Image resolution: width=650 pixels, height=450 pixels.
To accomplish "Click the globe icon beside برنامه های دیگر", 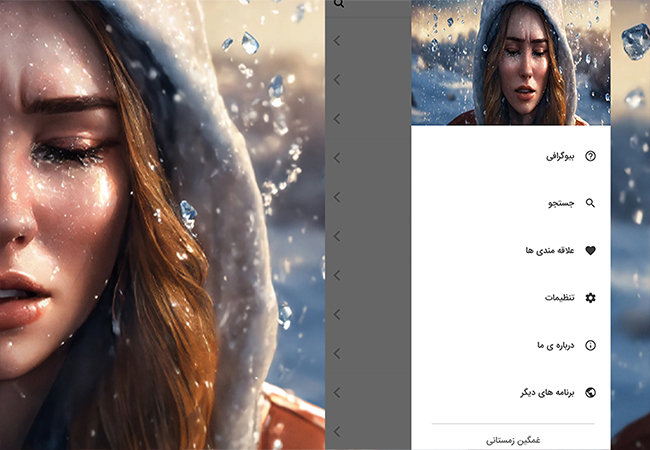I will point(590,392).
